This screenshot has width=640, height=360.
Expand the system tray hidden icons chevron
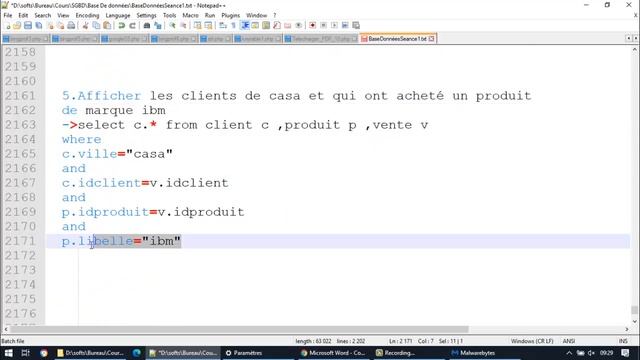click(569, 353)
